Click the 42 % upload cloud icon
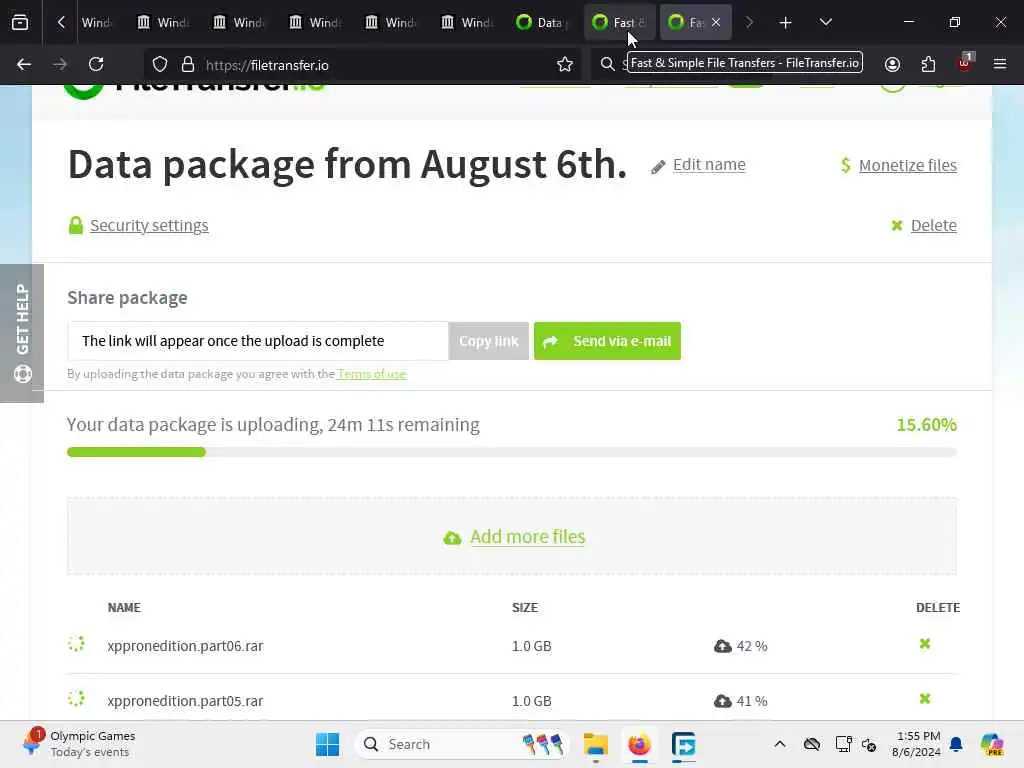Screen dimensions: 1024x768 (722, 646)
